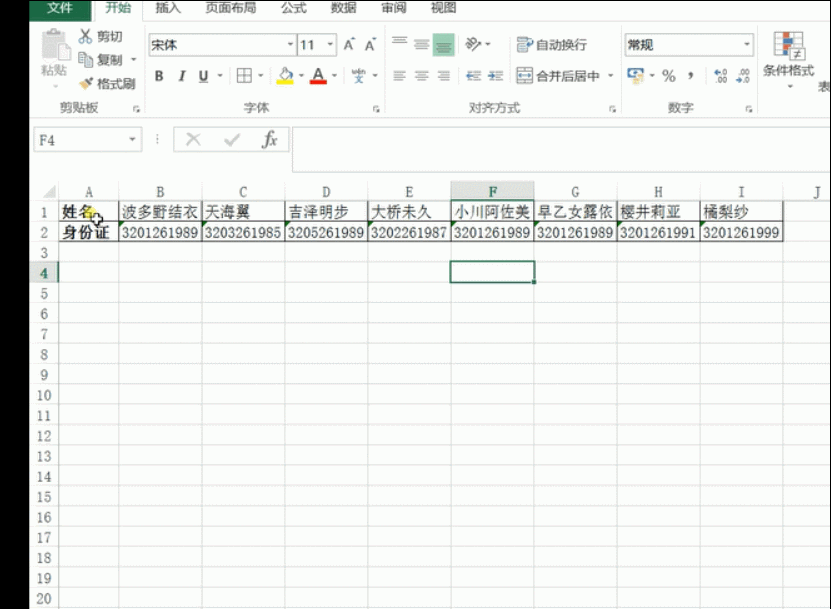The width and height of the screenshot is (831, 609).
Task: Select the Format Painter (格式刷) brush
Action: pyautogui.click(x=86, y=83)
